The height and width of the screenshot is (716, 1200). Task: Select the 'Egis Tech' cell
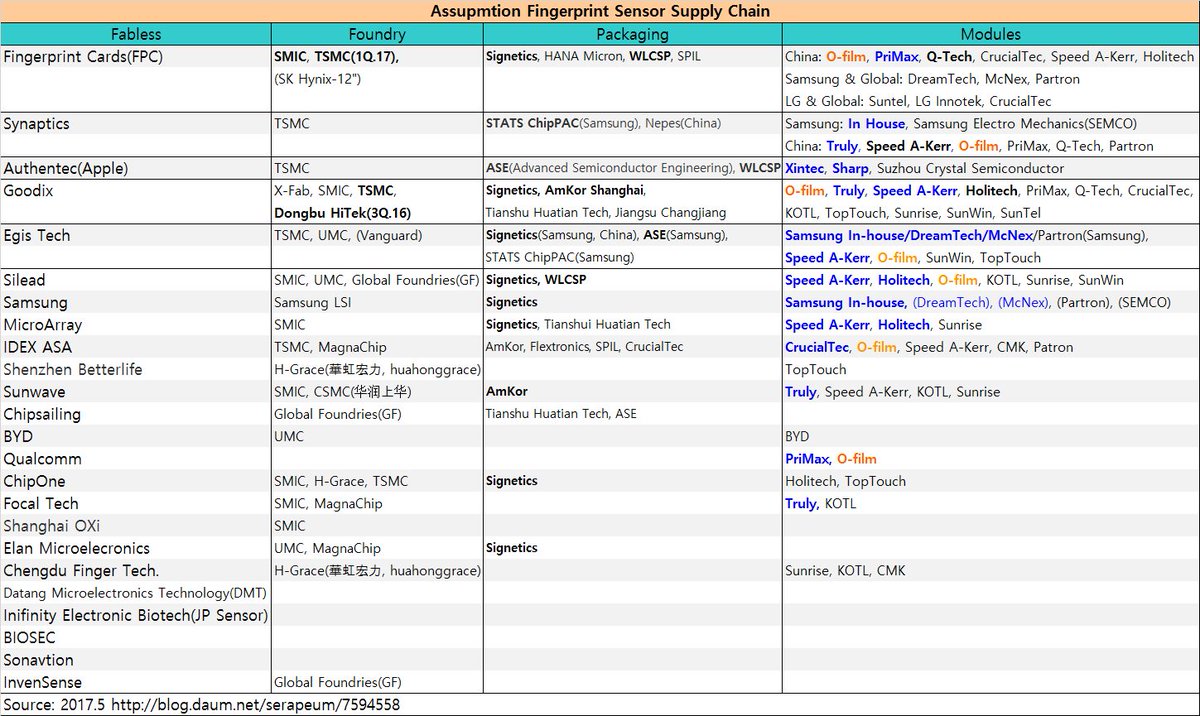click(x=37, y=235)
